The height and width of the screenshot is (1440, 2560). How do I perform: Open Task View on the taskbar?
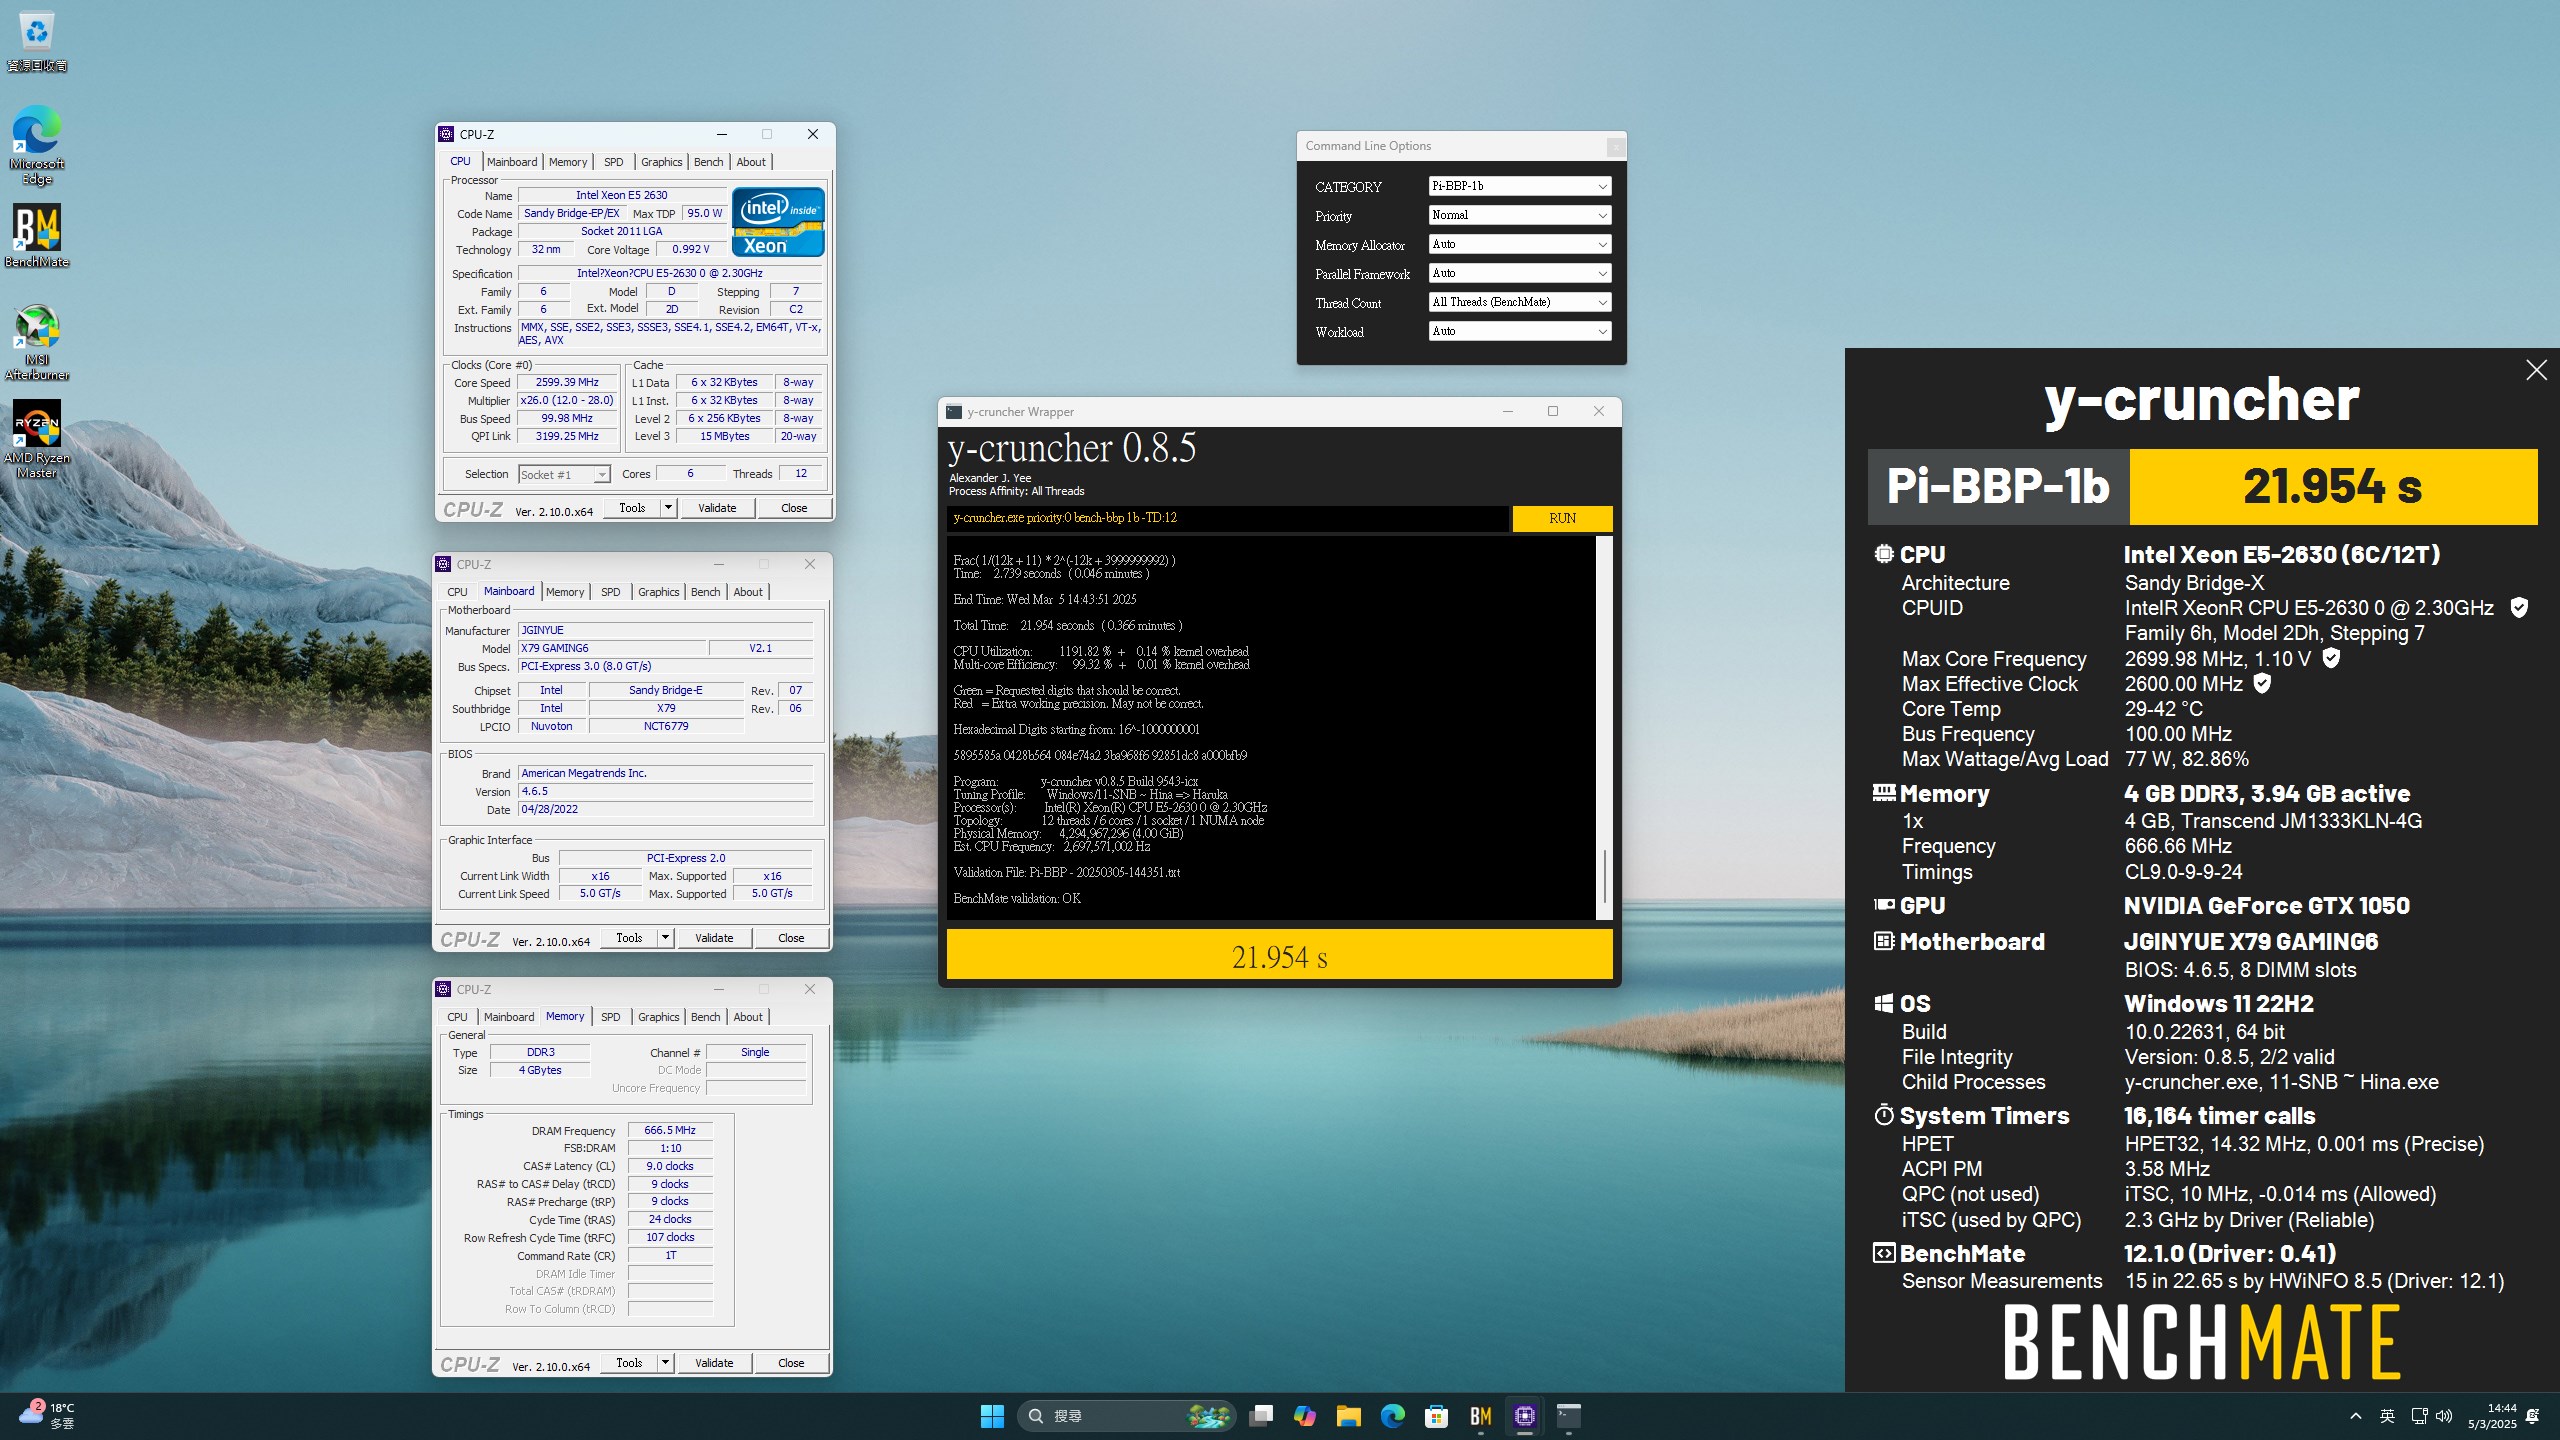click(x=1262, y=1416)
